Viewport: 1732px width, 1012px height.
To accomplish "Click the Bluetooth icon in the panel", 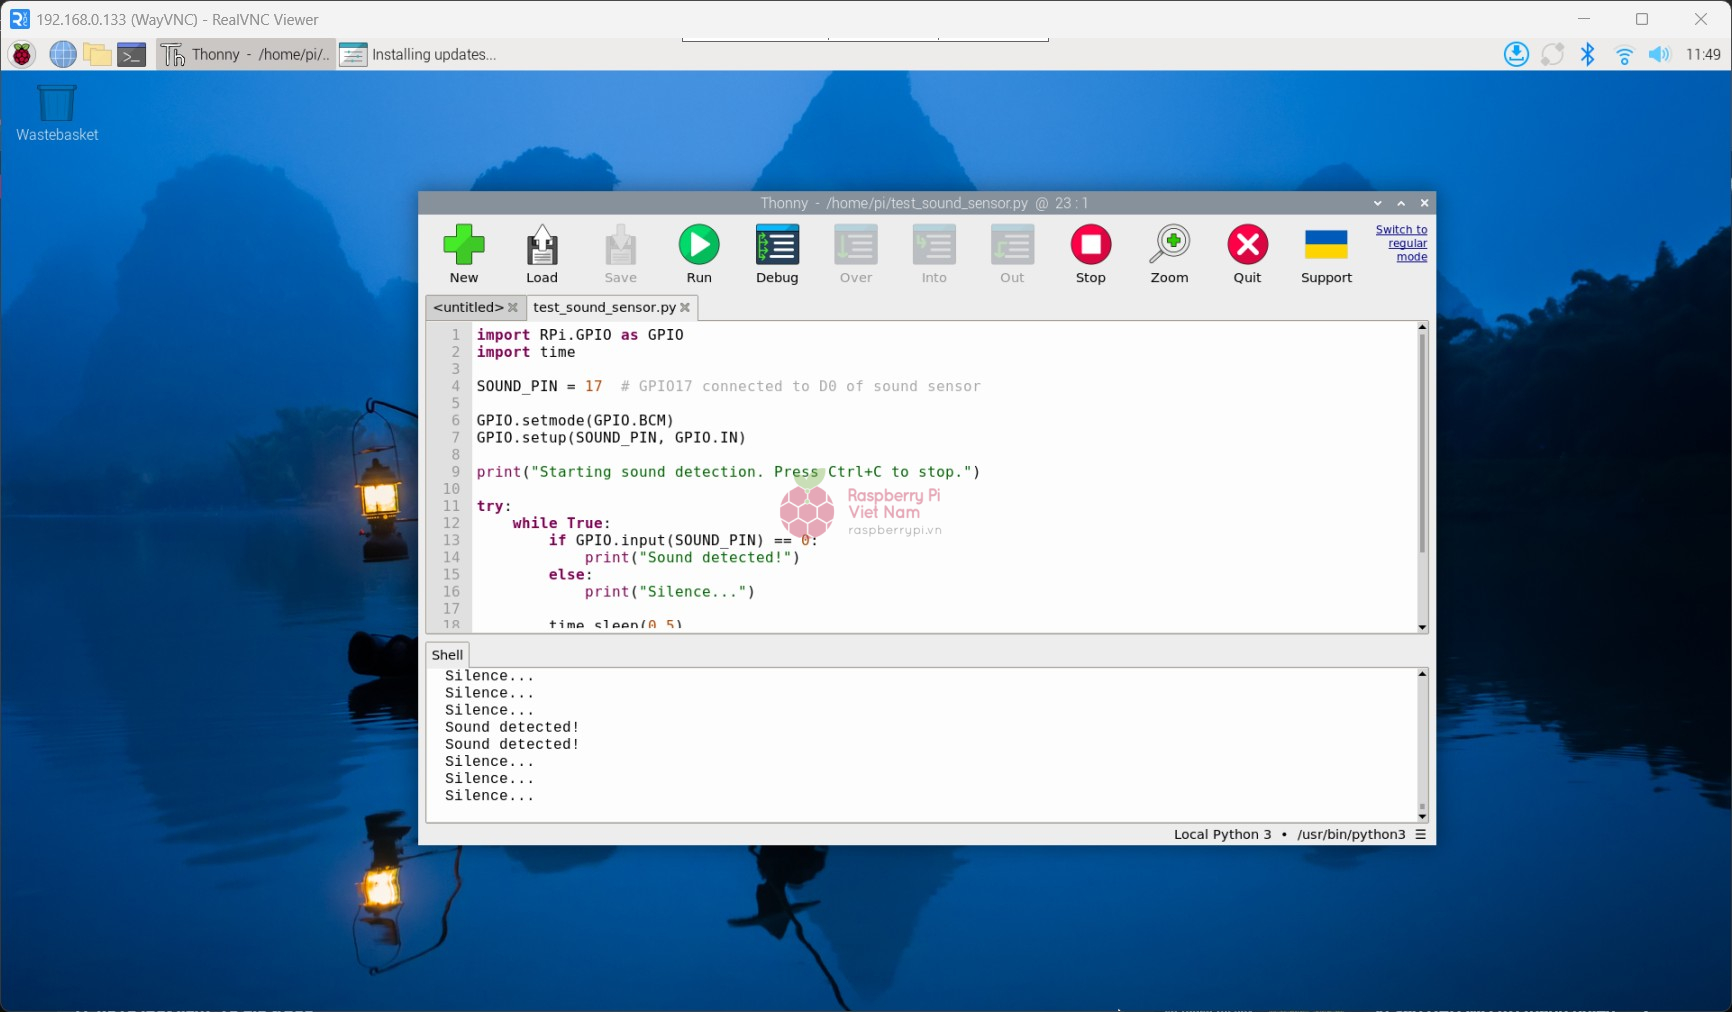I will coord(1587,54).
